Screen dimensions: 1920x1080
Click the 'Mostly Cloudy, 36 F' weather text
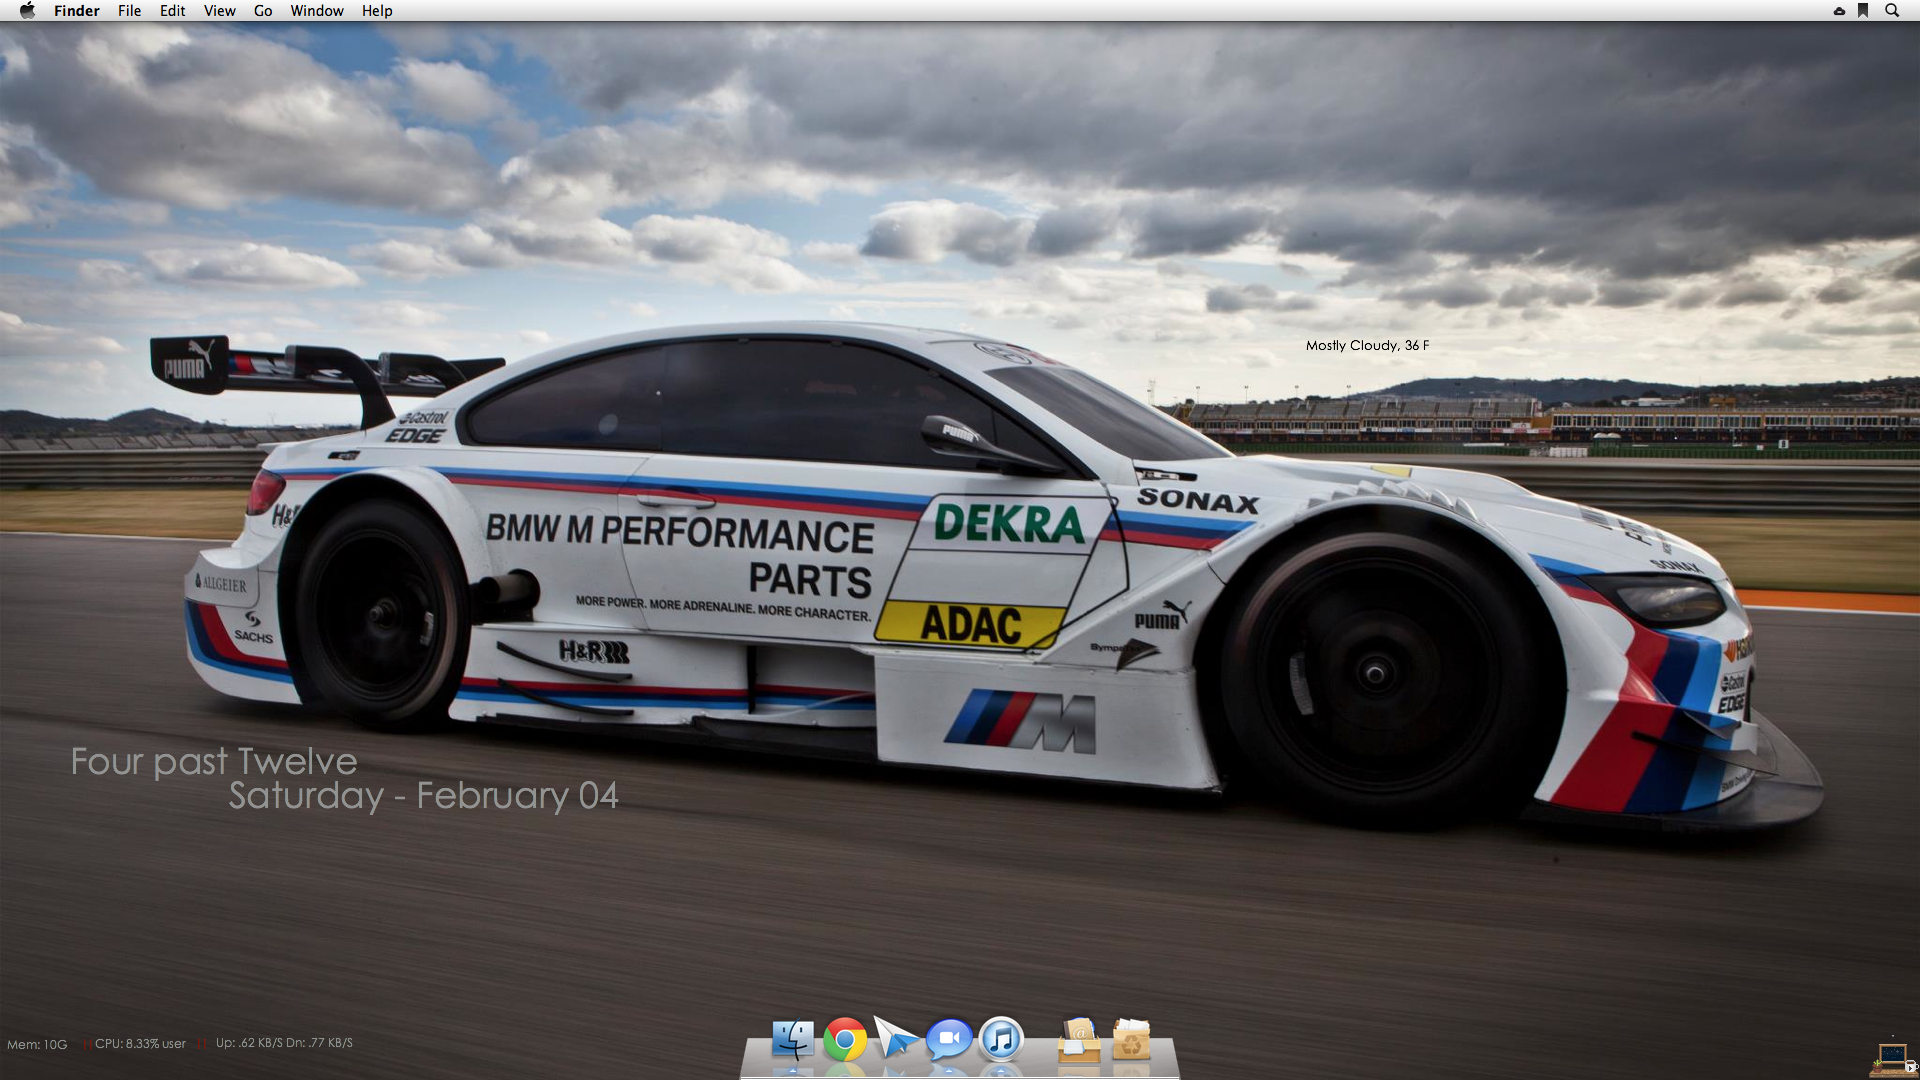(1367, 345)
